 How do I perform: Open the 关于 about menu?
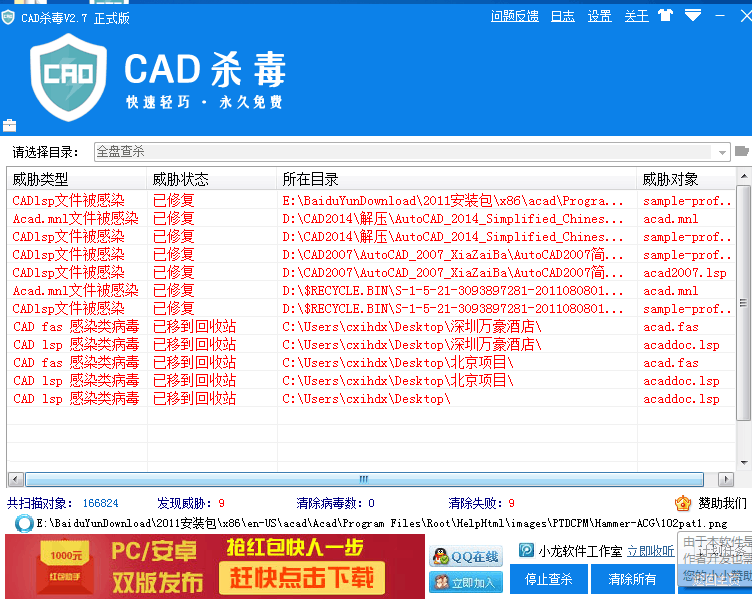(x=636, y=16)
